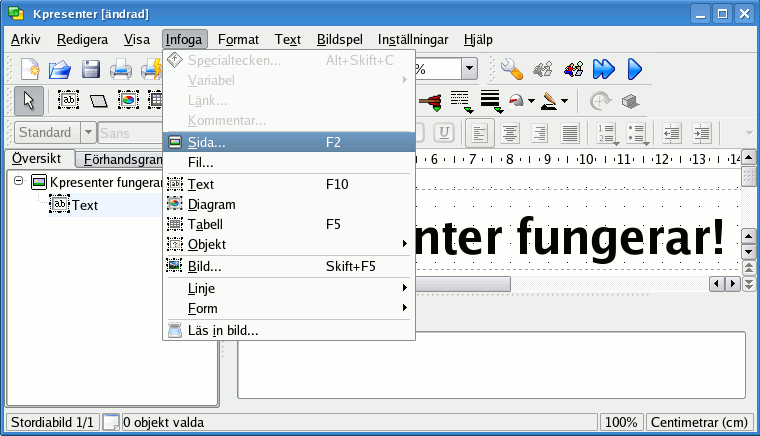Click the new document icon
The width and height of the screenshot is (760, 436).
coord(31,69)
